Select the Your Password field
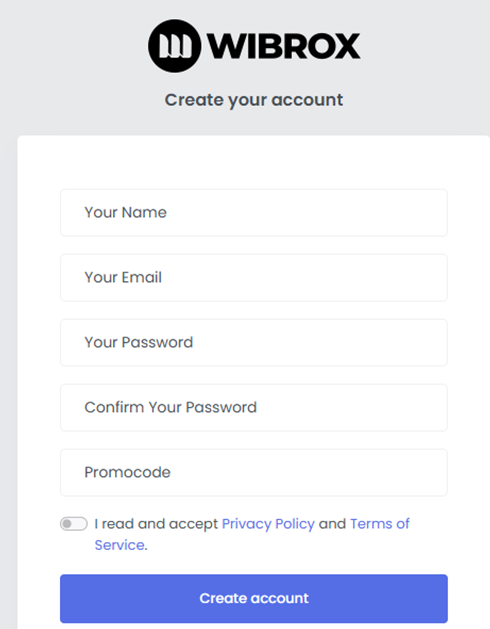Screen dimensions: 490x629 [254, 343]
